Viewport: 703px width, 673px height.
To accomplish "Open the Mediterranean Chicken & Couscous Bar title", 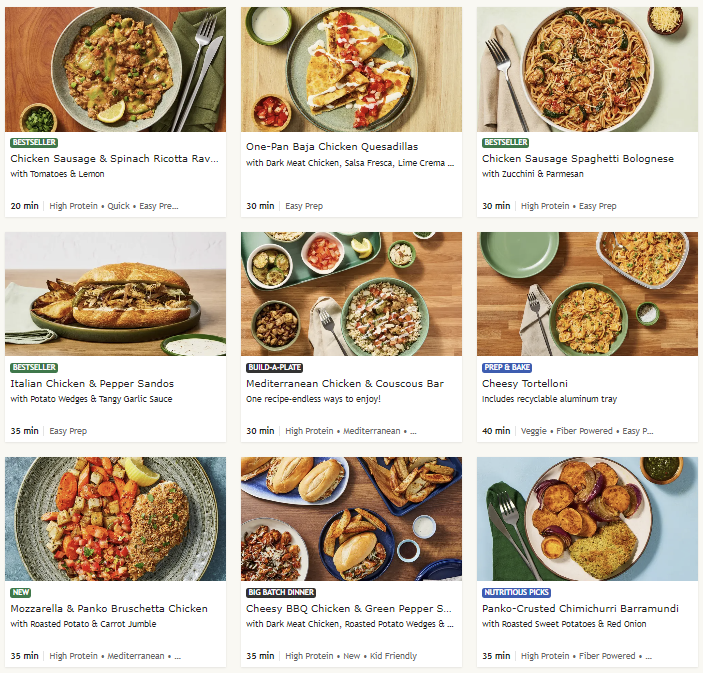I will point(347,384).
